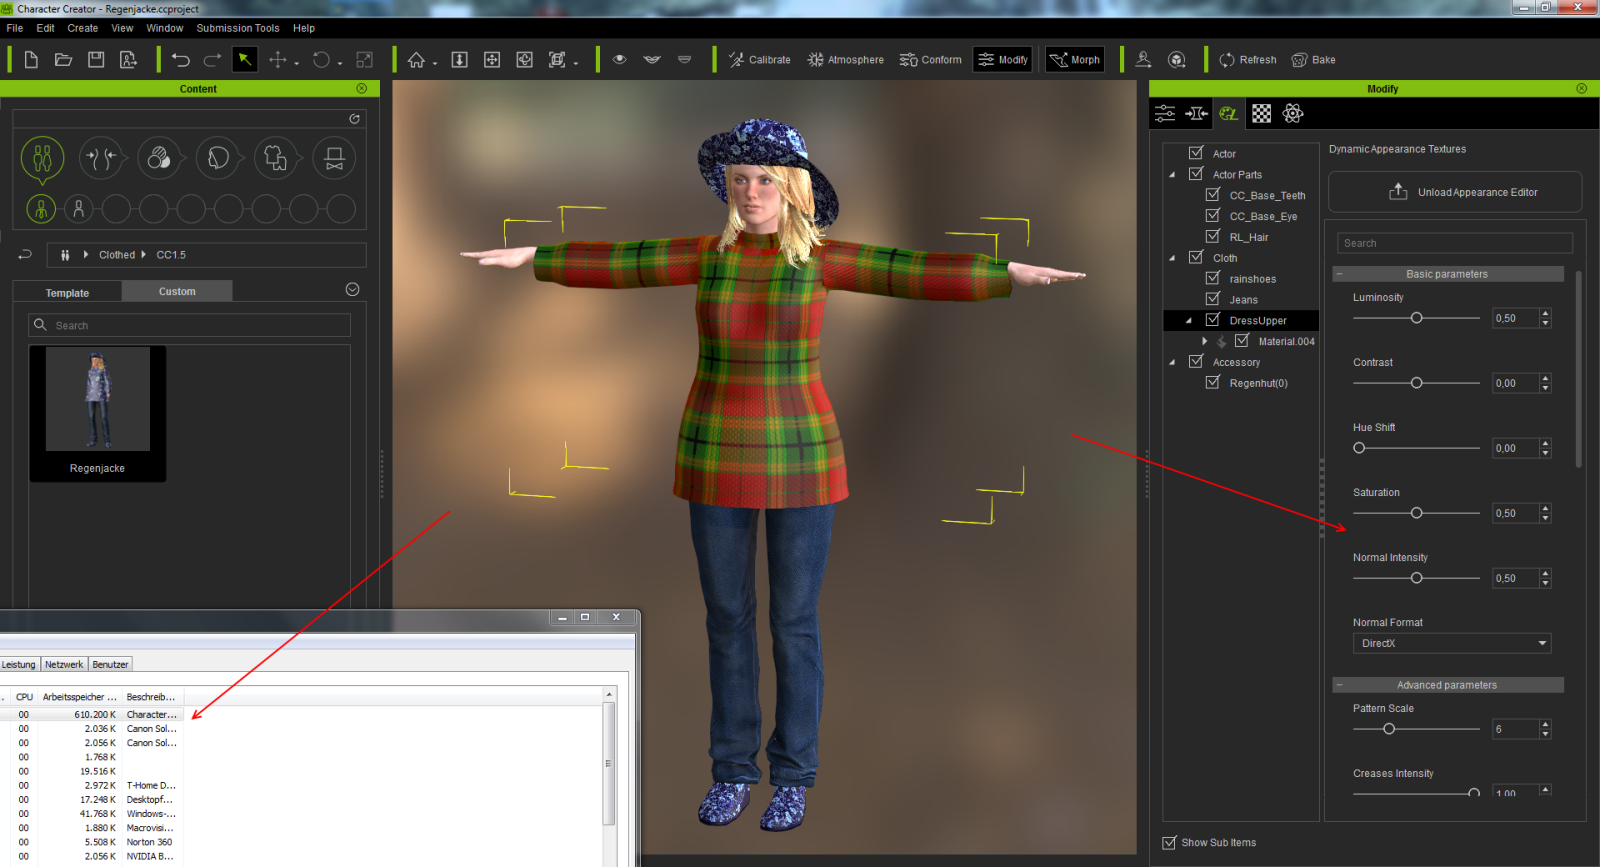This screenshot has height=867, width=1600.
Task: Click the Redo arrow in the toolbar
Action: pos(212,60)
